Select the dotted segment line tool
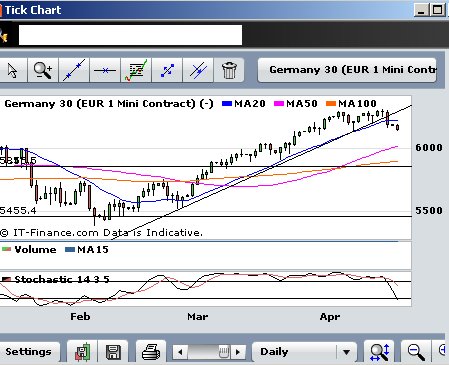This screenshot has height=365, width=449. (x=167, y=70)
